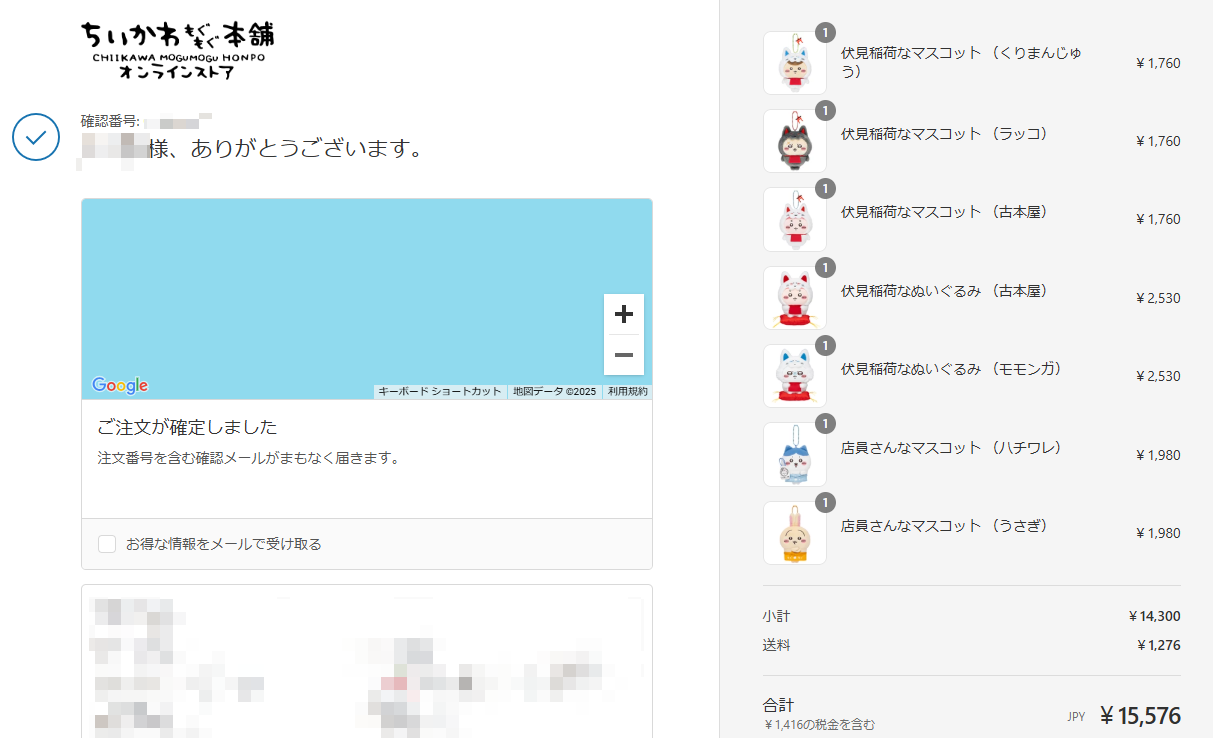Screen dimensions: 1213x738
Task: Zoom in the map with the plus button
Action: (624, 314)
